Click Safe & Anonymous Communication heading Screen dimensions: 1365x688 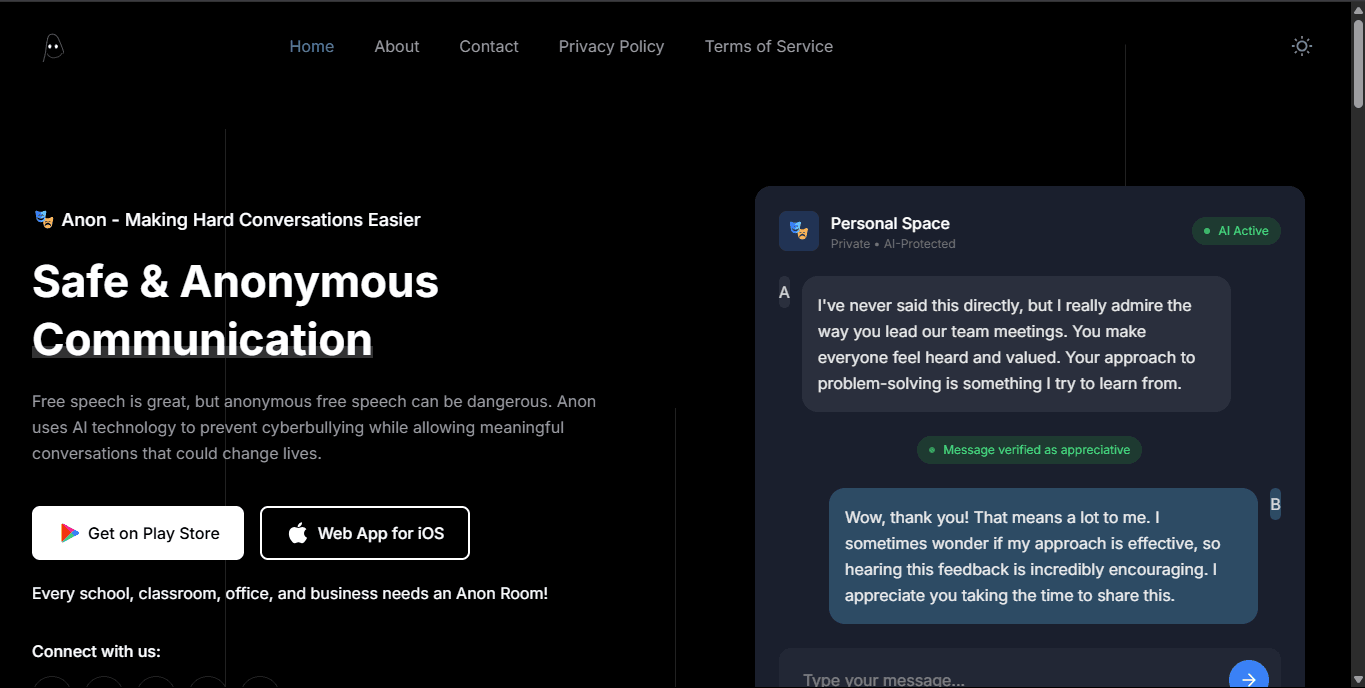click(x=235, y=310)
